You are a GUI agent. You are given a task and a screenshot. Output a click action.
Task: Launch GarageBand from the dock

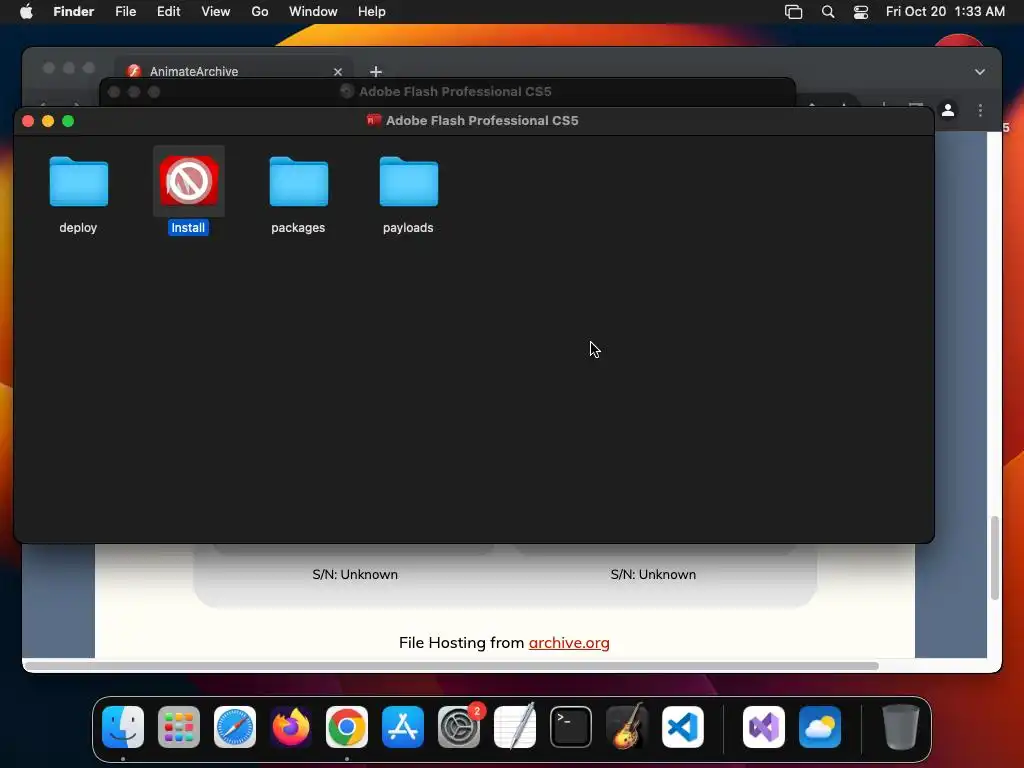pyautogui.click(x=627, y=727)
